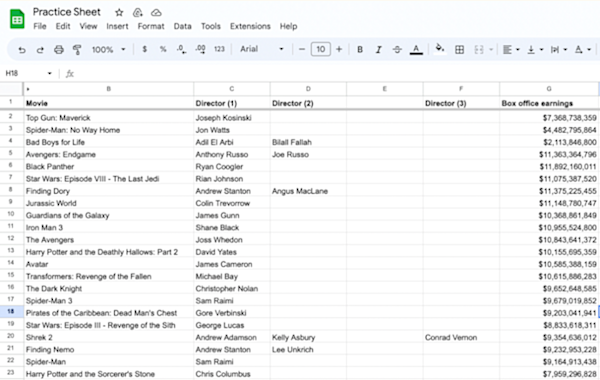
Task: Open the Google Sheets home icon
Action: coord(17,19)
